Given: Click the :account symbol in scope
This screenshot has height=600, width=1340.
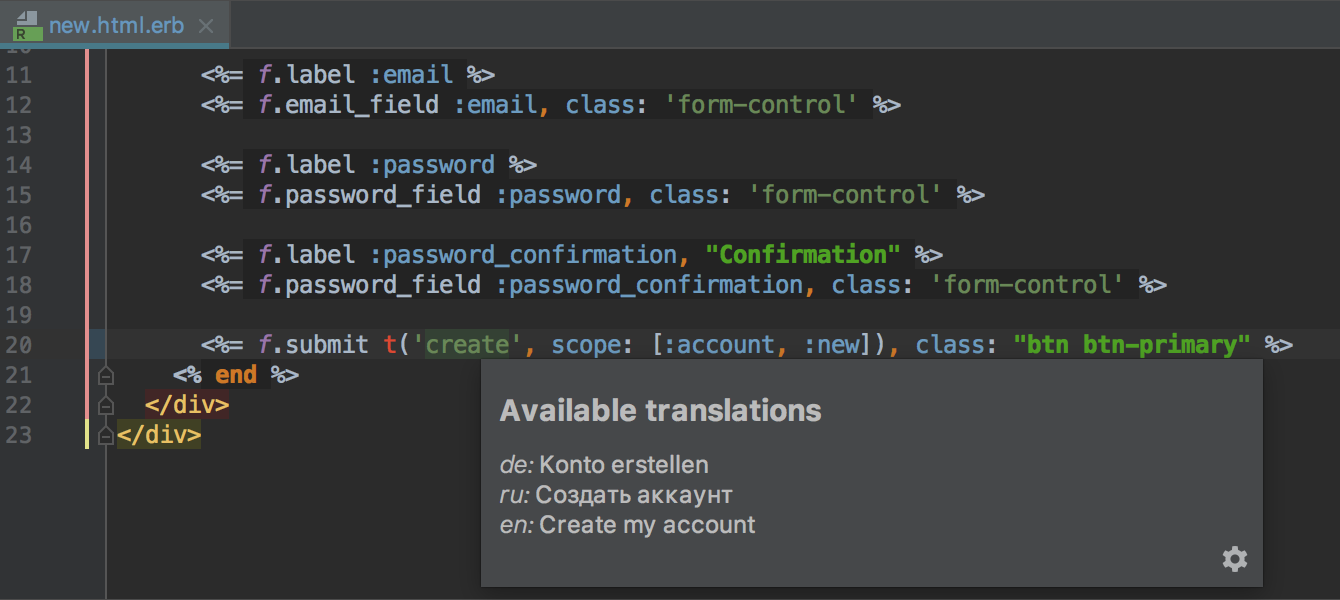Looking at the screenshot, I should [720, 345].
